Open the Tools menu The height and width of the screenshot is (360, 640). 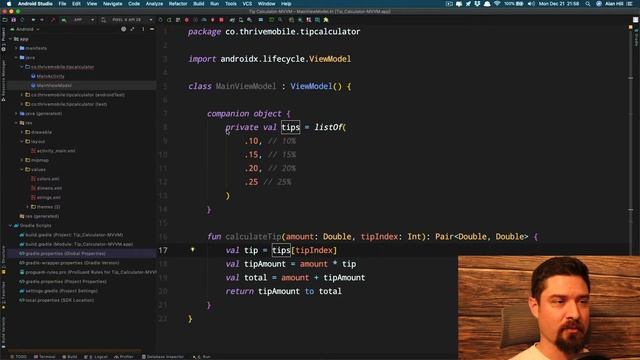pyautogui.click(x=231, y=4)
